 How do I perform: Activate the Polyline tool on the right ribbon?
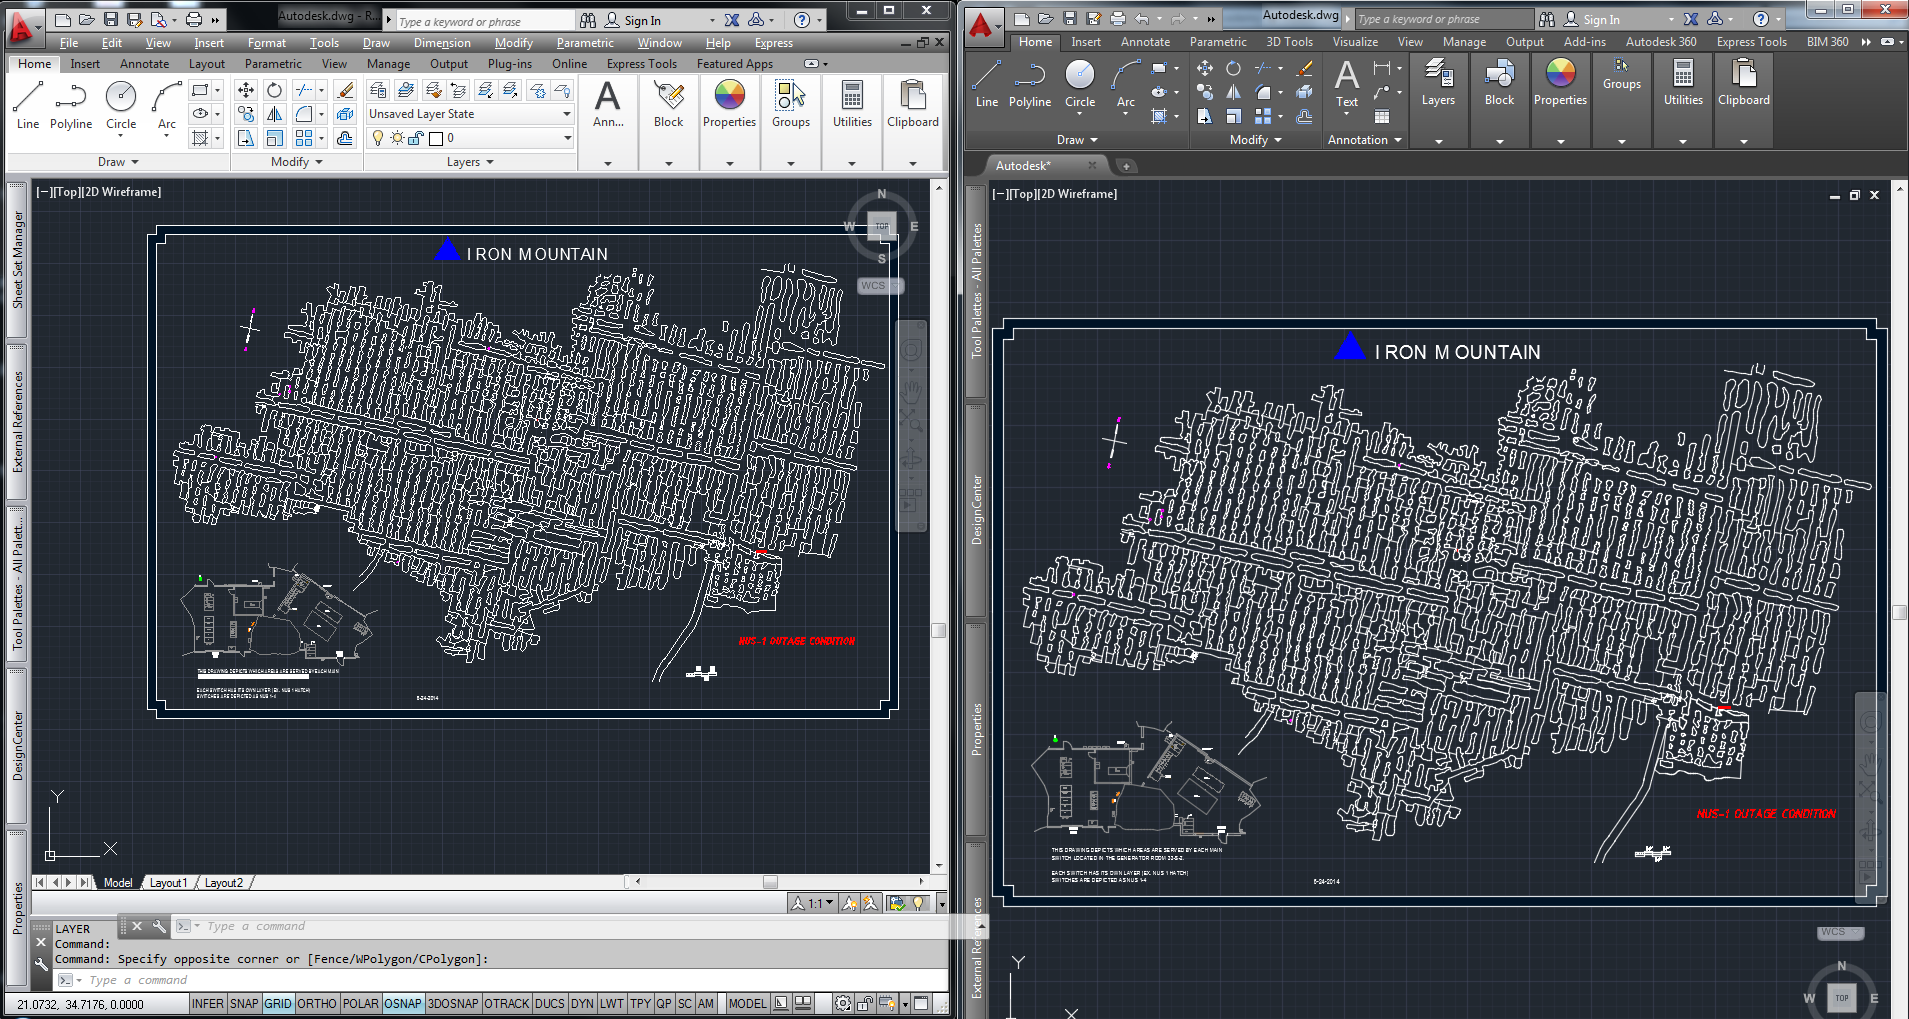click(x=1028, y=85)
